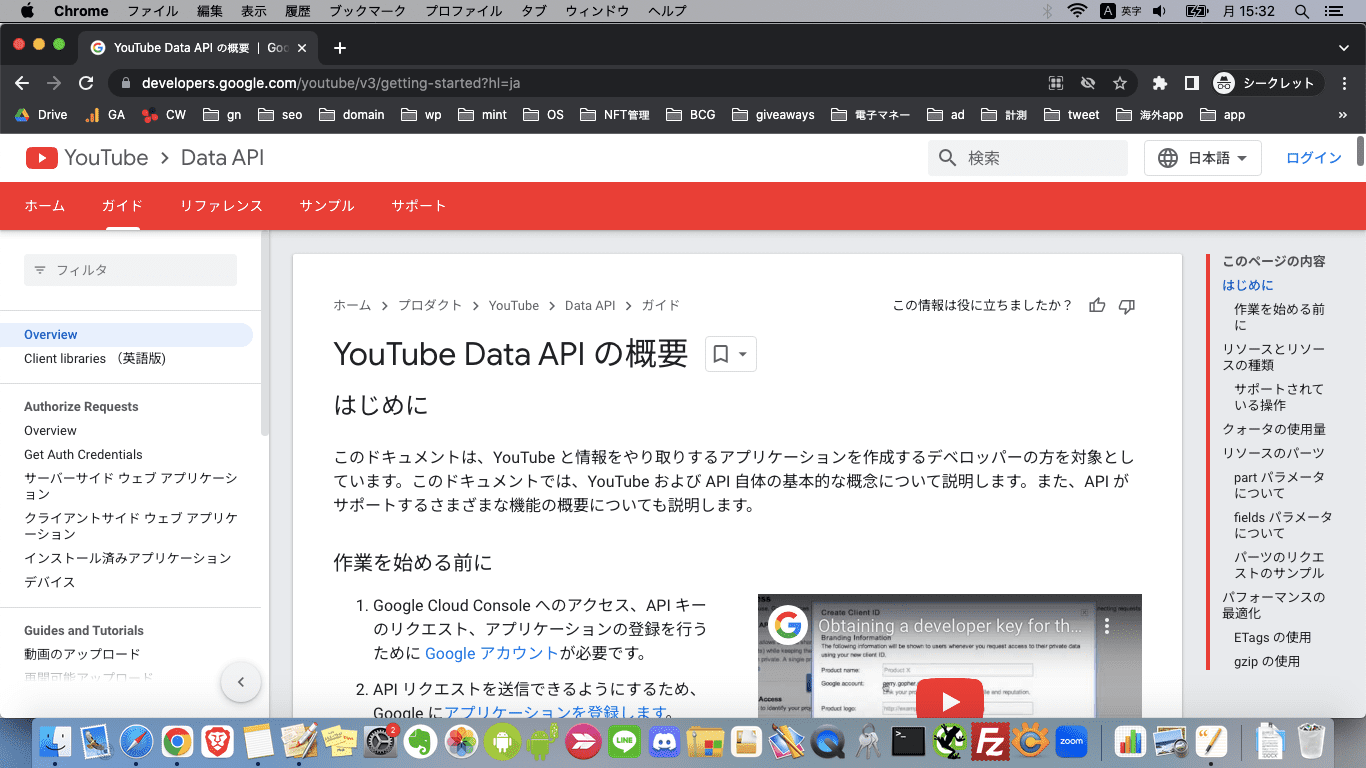
Task: Open FileZilla from the Dock
Action: point(990,741)
